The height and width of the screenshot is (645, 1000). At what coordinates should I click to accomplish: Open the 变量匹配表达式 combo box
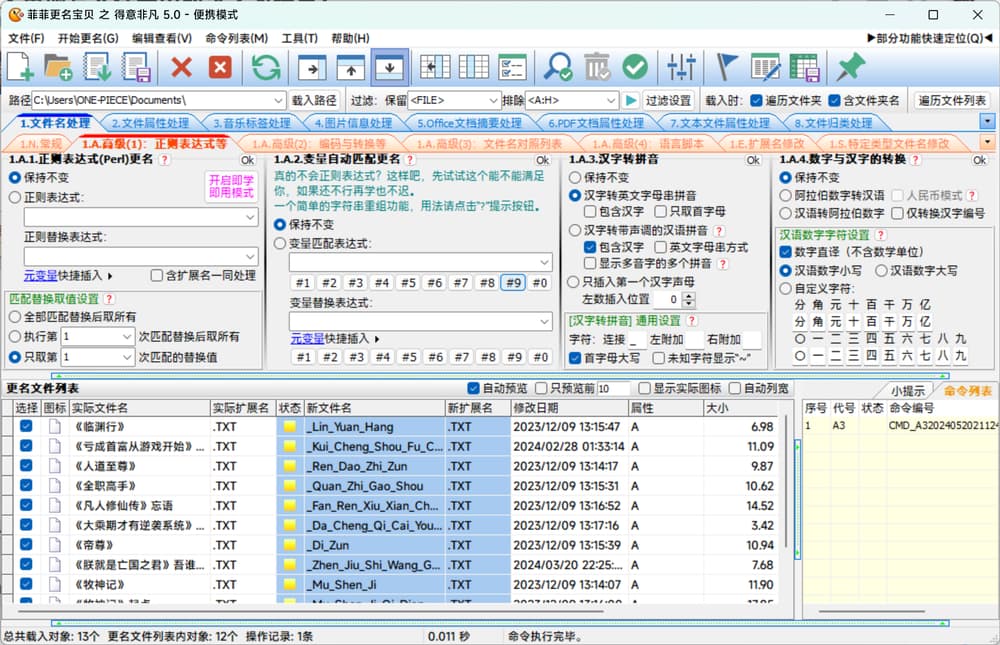click(543, 262)
